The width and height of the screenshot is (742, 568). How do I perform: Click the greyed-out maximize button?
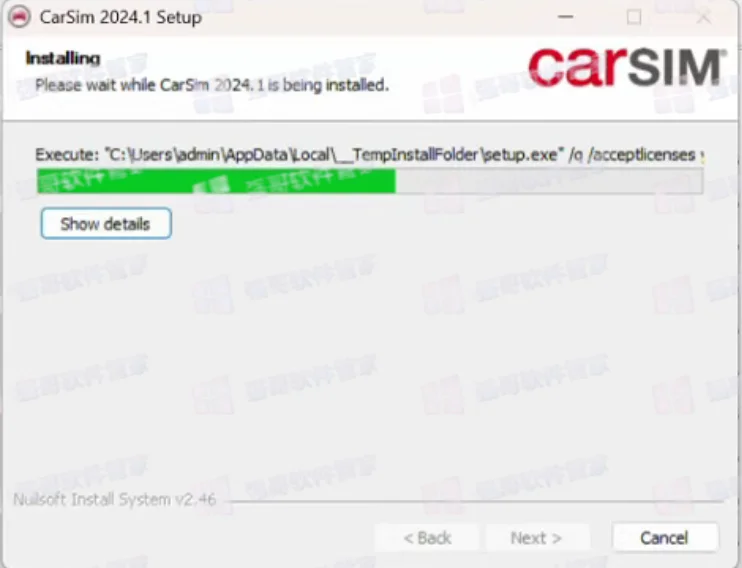tap(634, 18)
